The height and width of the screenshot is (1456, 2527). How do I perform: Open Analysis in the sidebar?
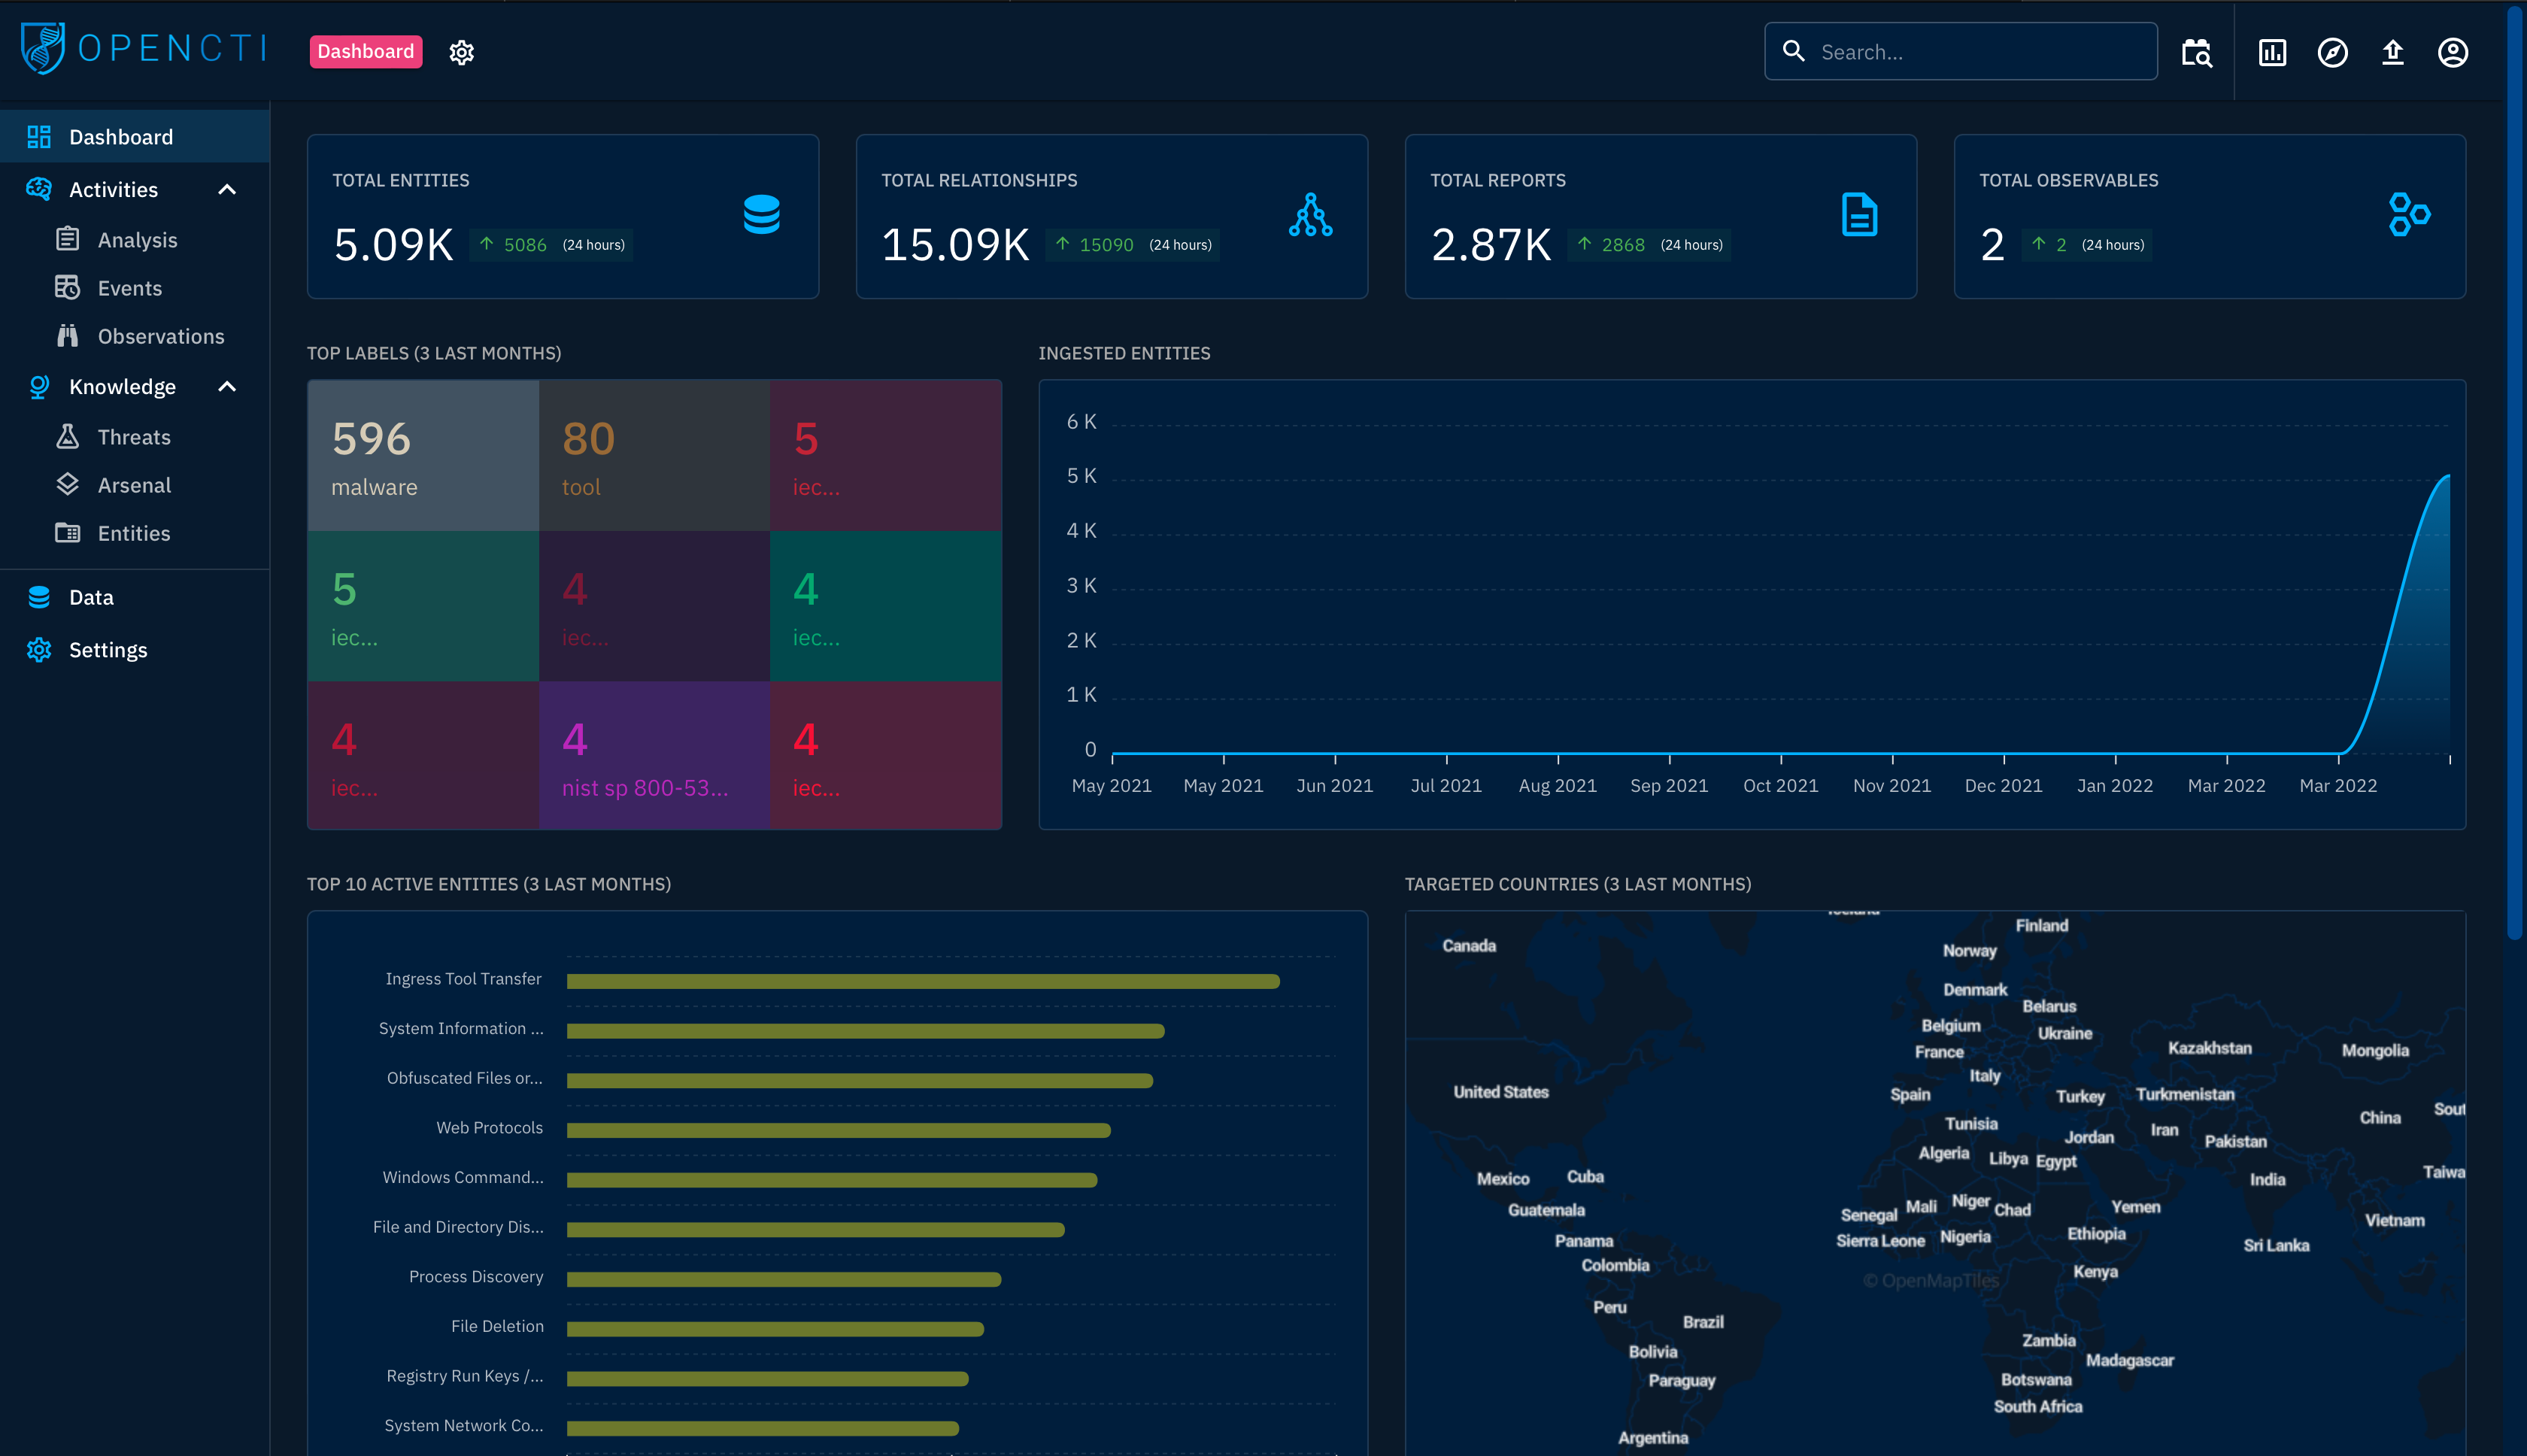137,240
